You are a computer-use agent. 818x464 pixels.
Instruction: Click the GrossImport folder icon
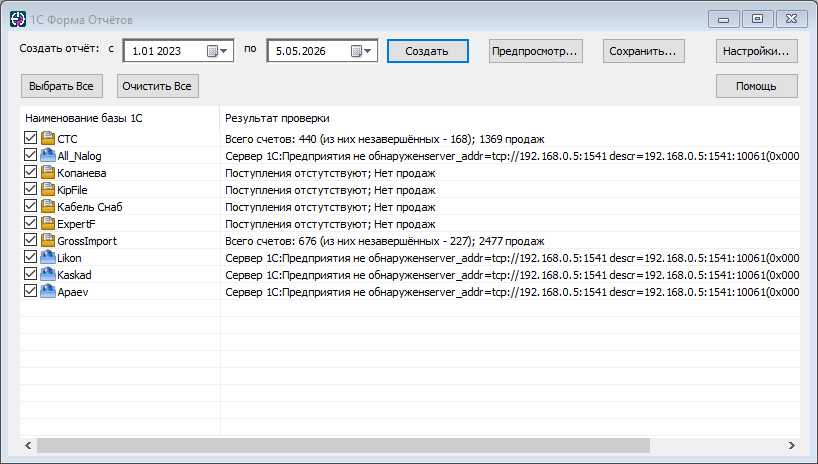coord(48,240)
